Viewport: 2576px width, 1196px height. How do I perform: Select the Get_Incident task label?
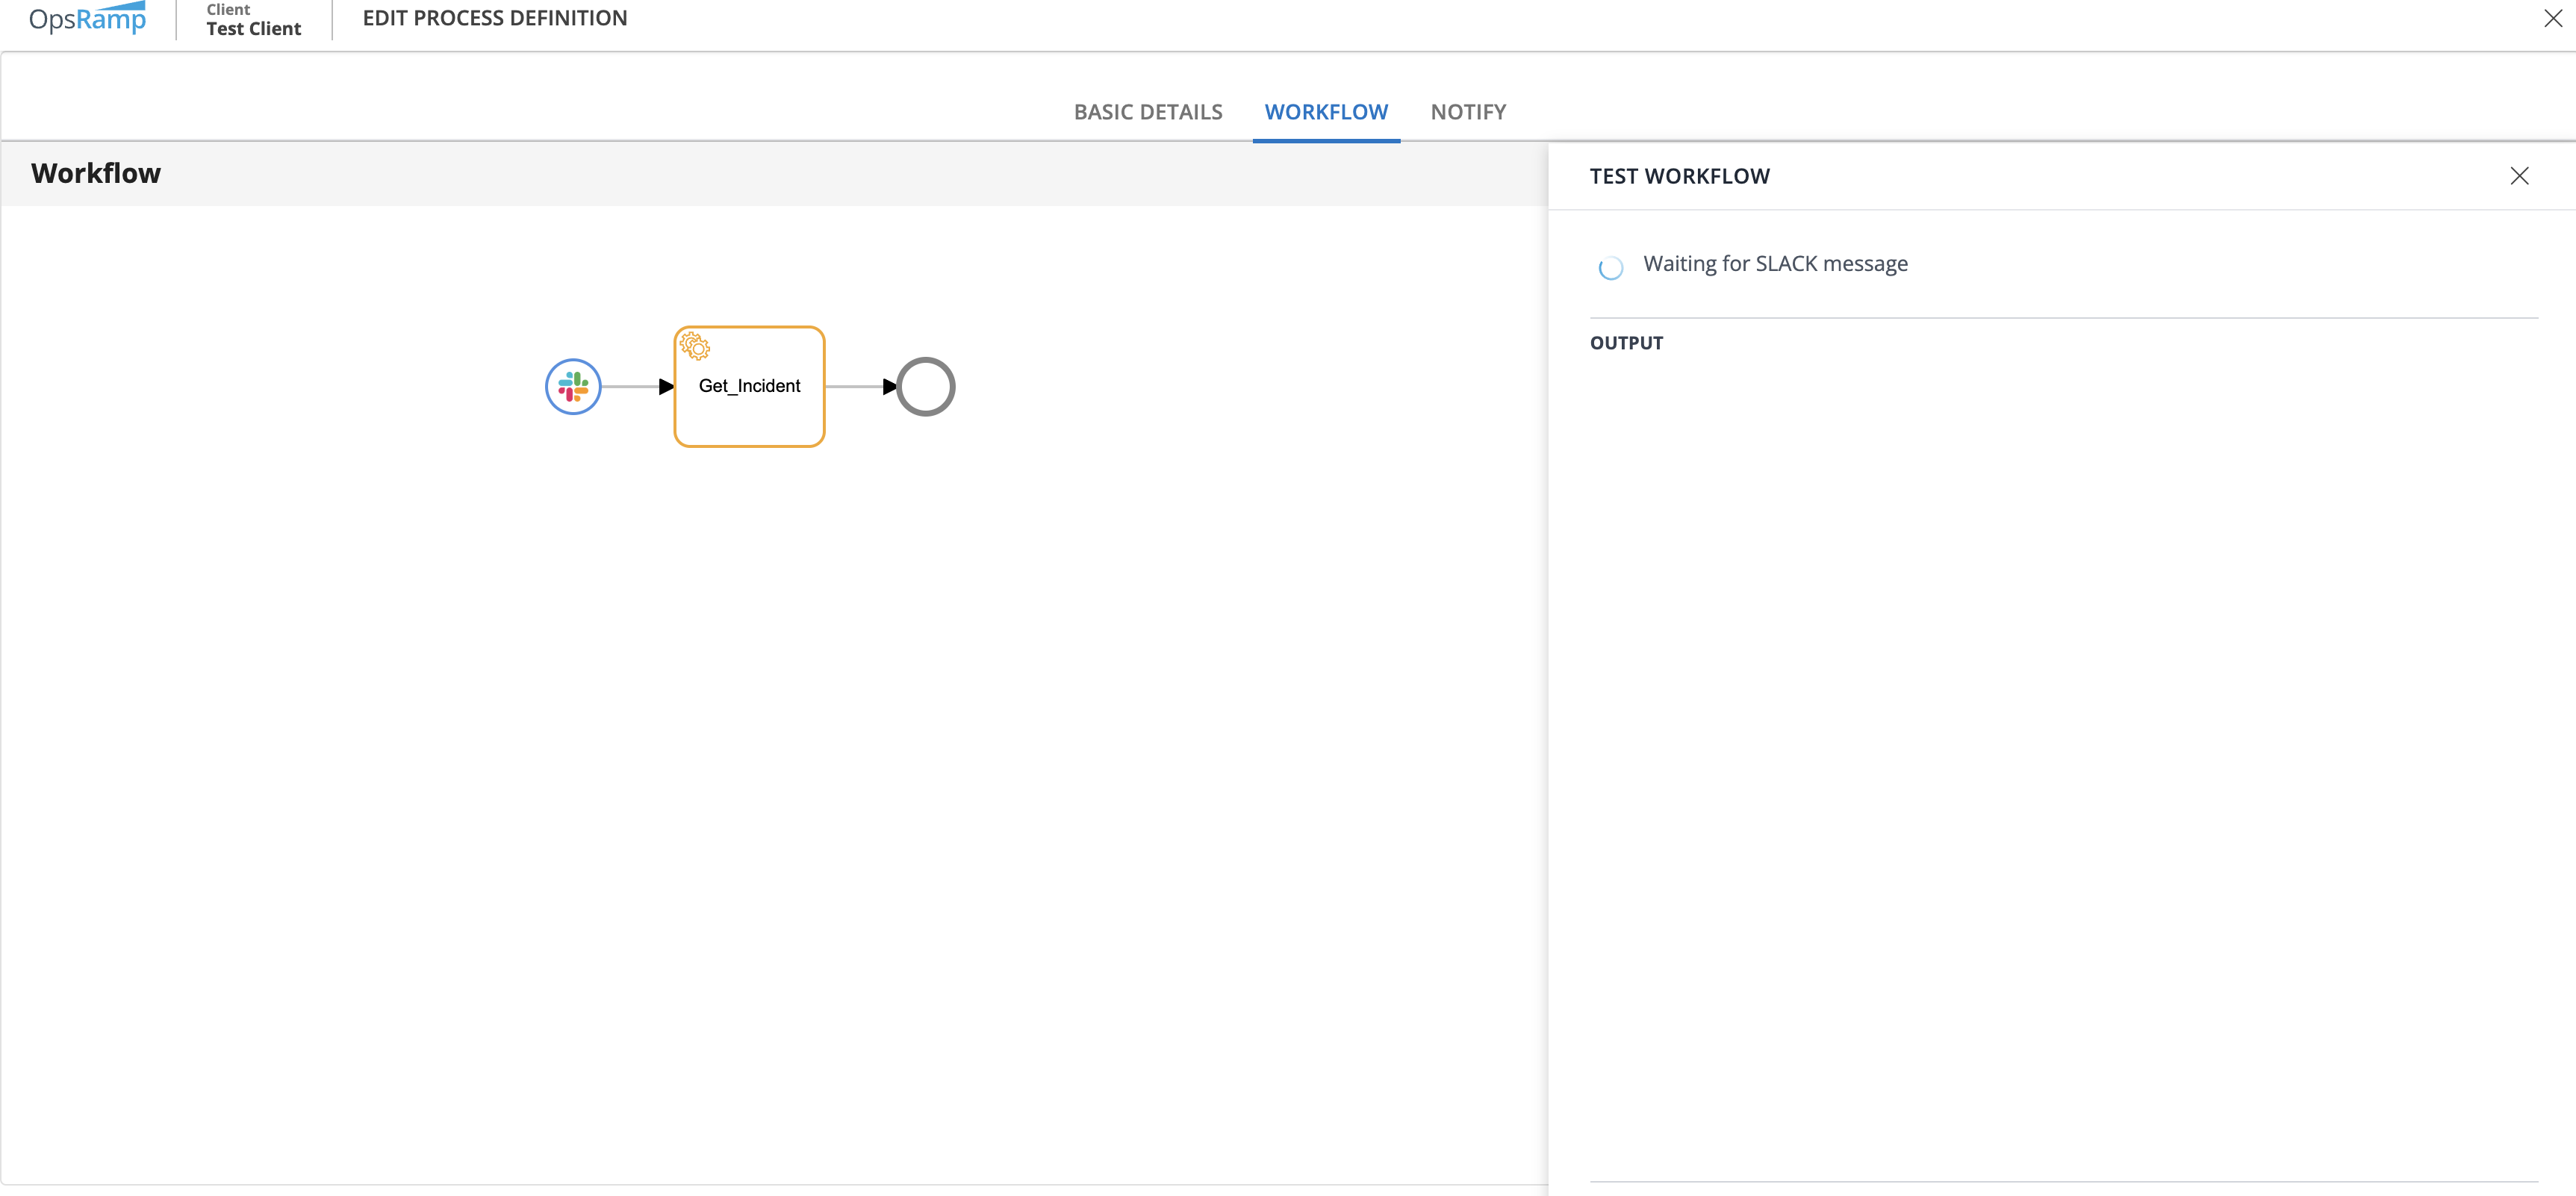(749, 386)
